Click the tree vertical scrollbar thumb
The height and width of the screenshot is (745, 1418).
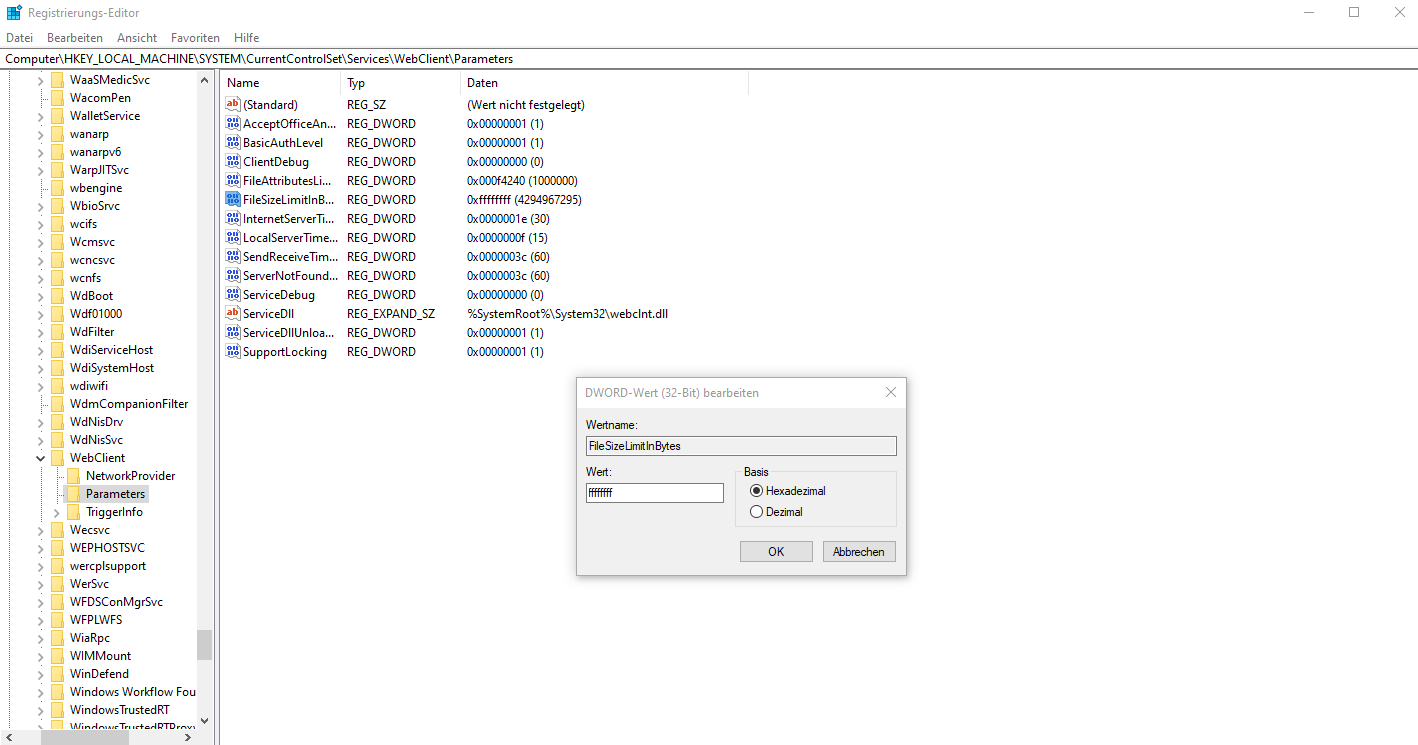pyautogui.click(x=204, y=645)
